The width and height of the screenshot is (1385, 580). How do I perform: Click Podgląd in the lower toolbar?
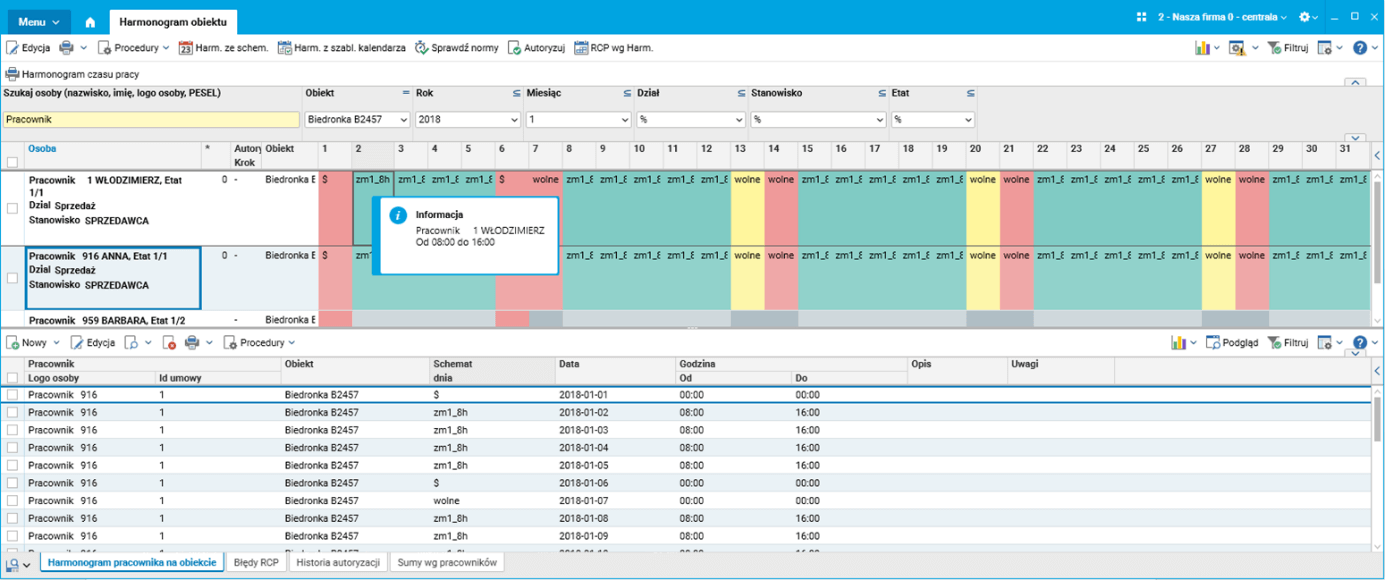1232,342
